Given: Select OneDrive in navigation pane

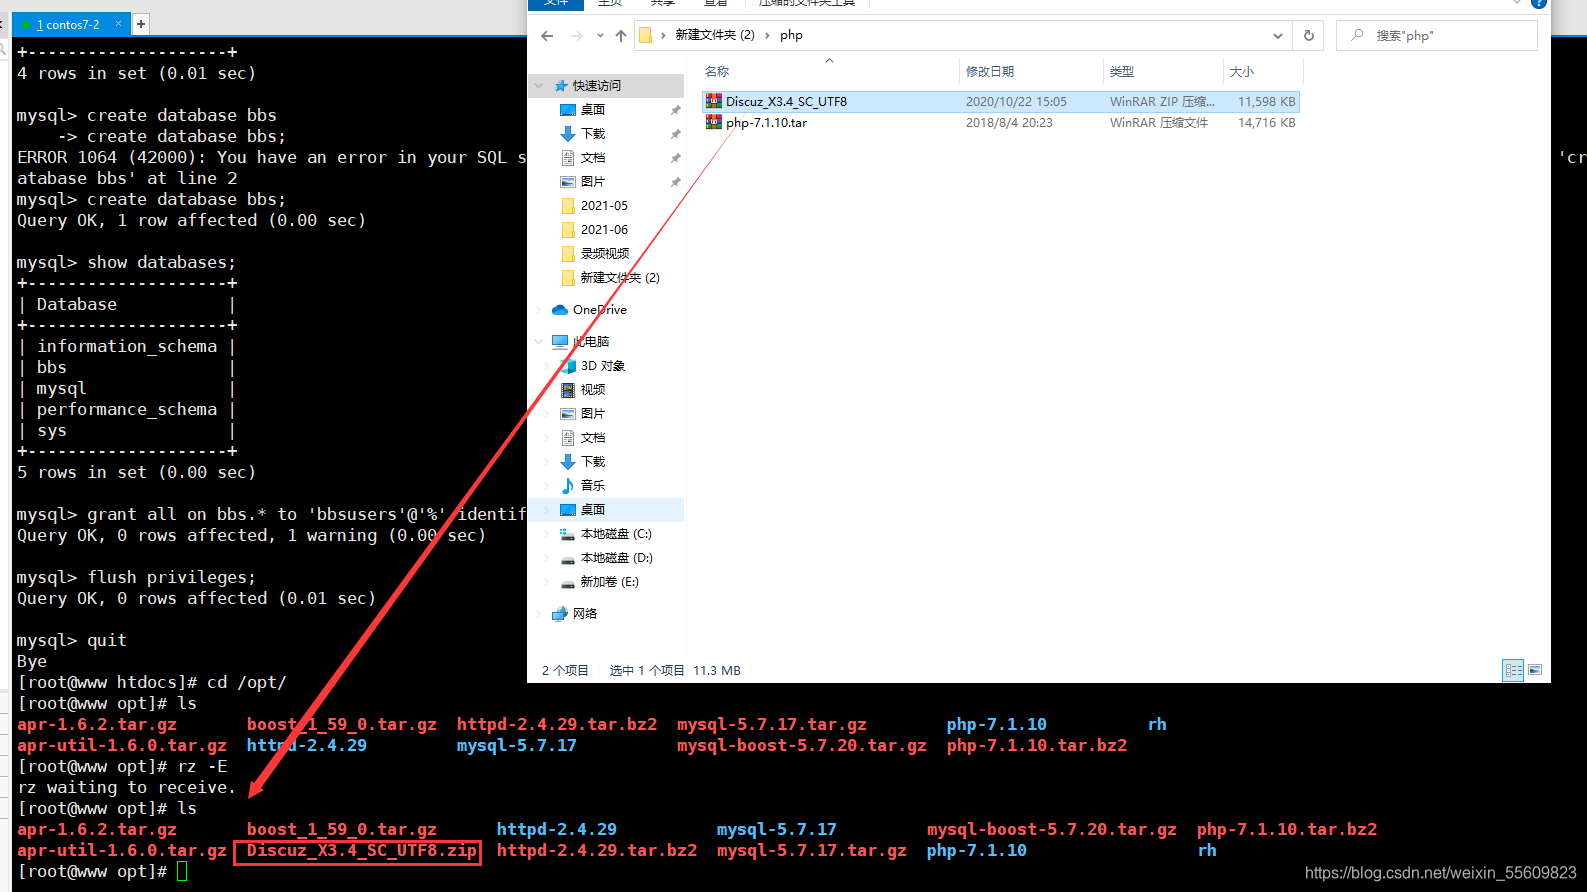Looking at the screenshot, I should [x=600, y=310].
